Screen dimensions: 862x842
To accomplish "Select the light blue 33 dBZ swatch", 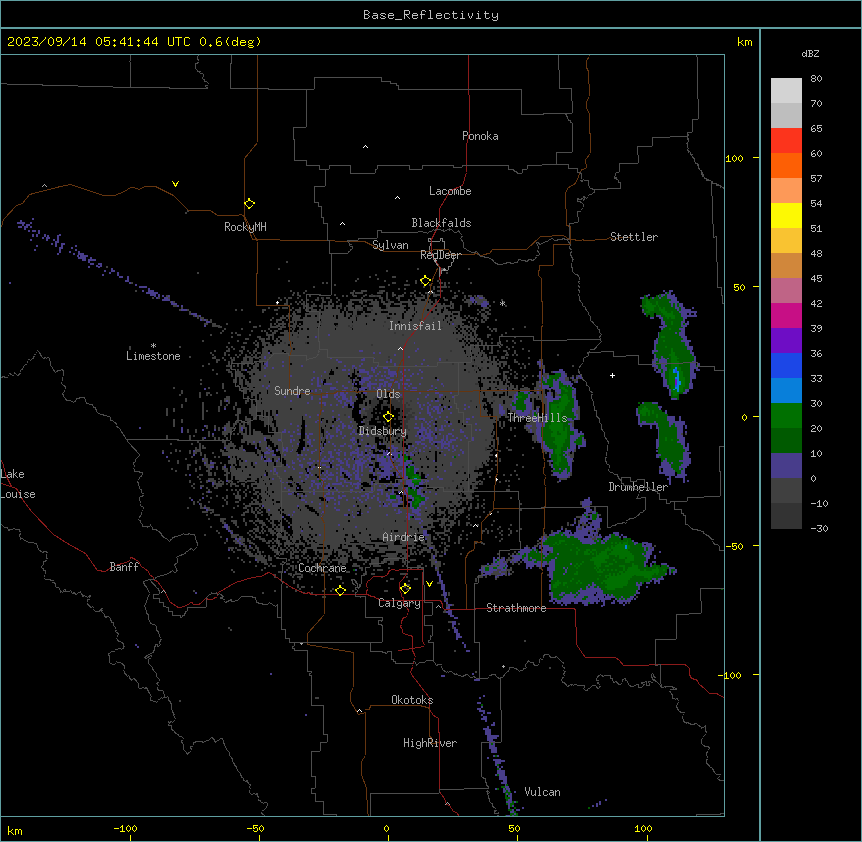I will click(786, 391).
